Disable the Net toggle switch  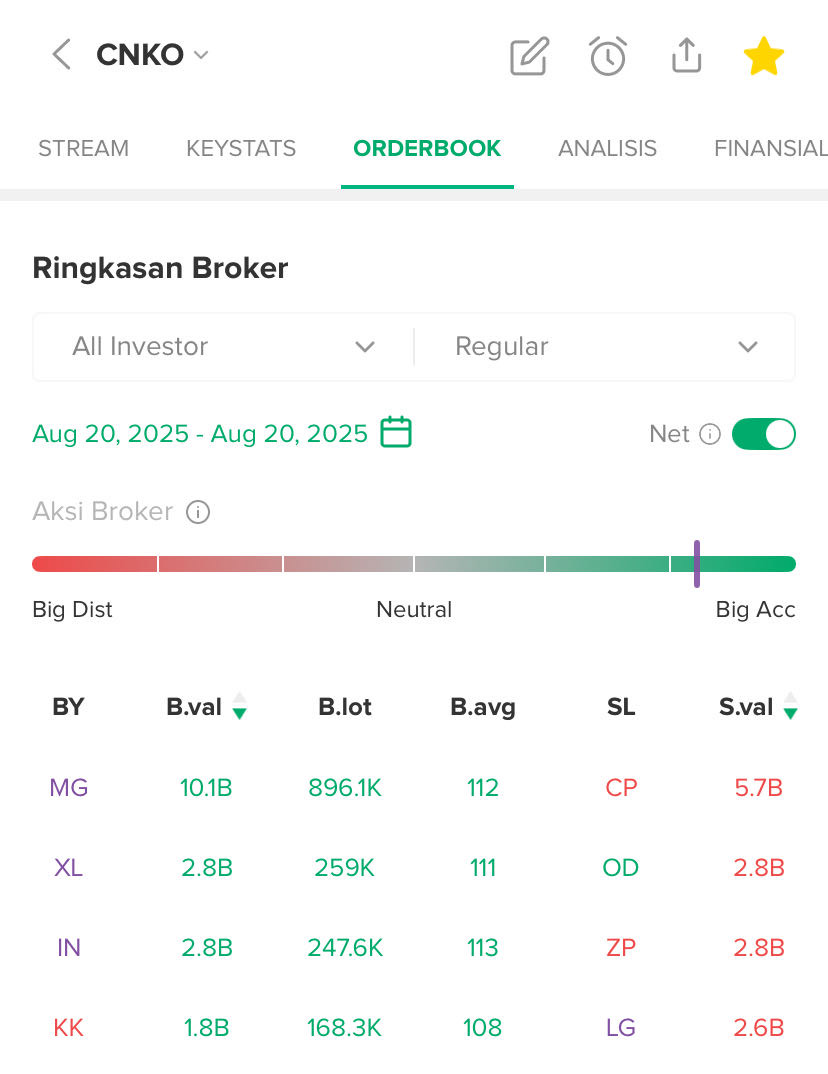click(764, 434)
